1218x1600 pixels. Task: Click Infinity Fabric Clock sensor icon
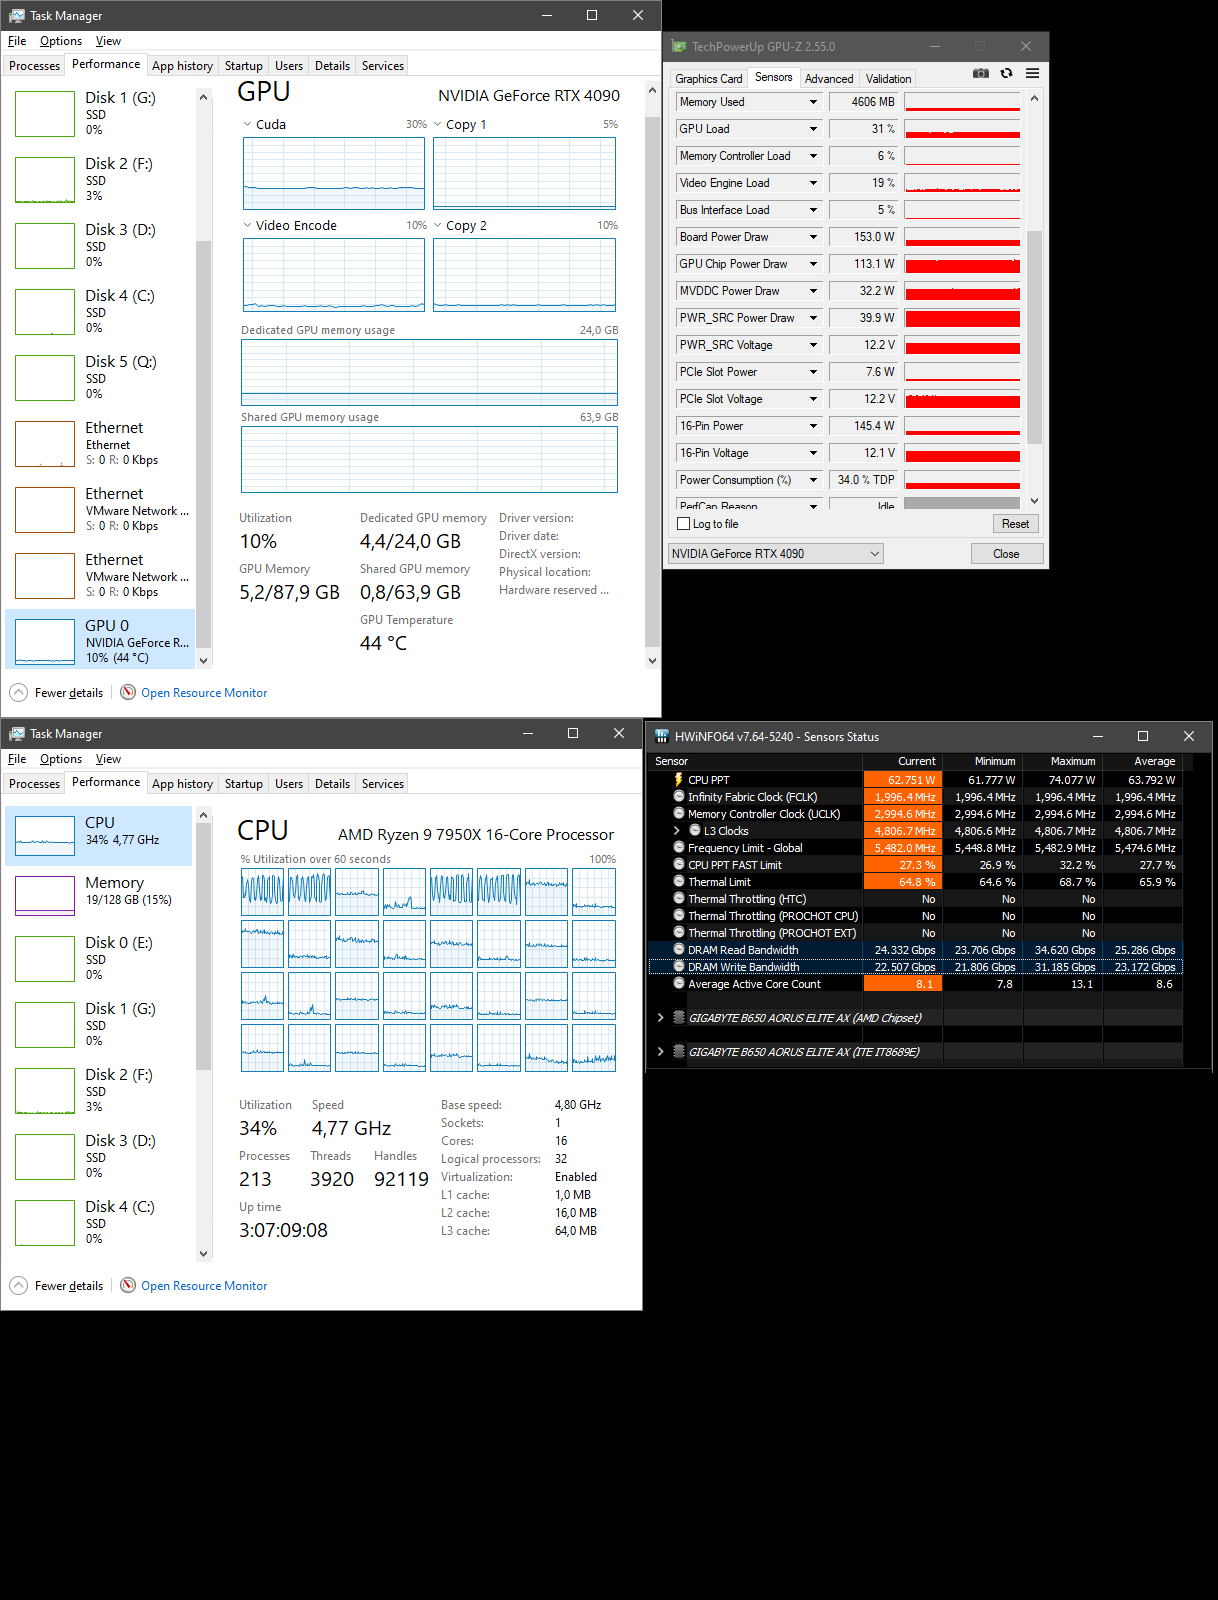pyautogui.click(x=679, y=797)
